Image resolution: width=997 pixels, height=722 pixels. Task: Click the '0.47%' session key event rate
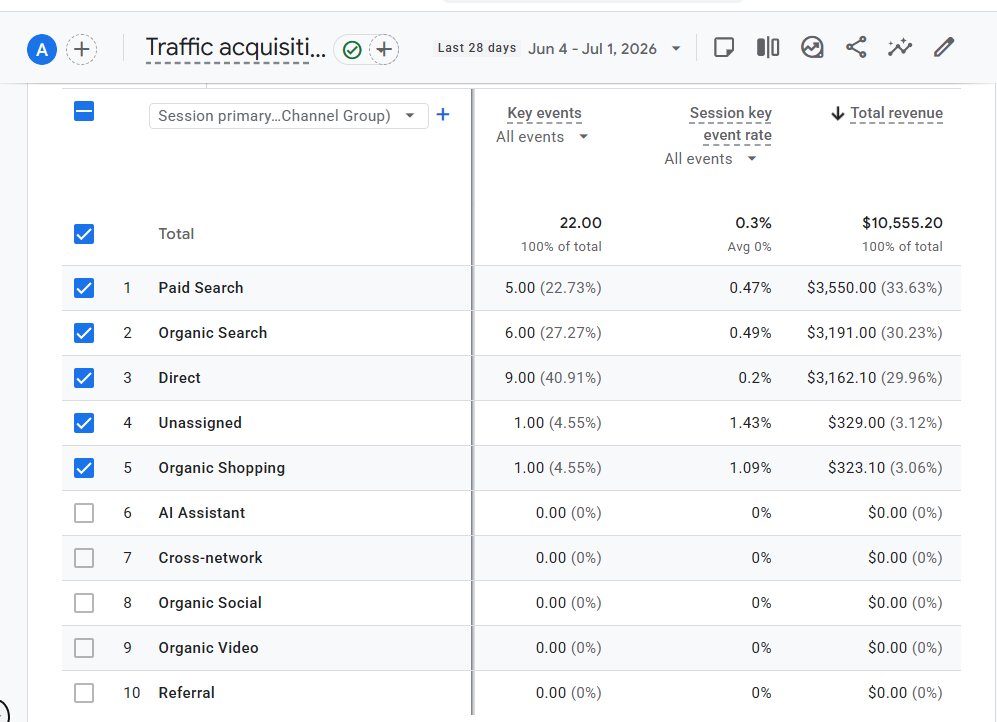750,288
